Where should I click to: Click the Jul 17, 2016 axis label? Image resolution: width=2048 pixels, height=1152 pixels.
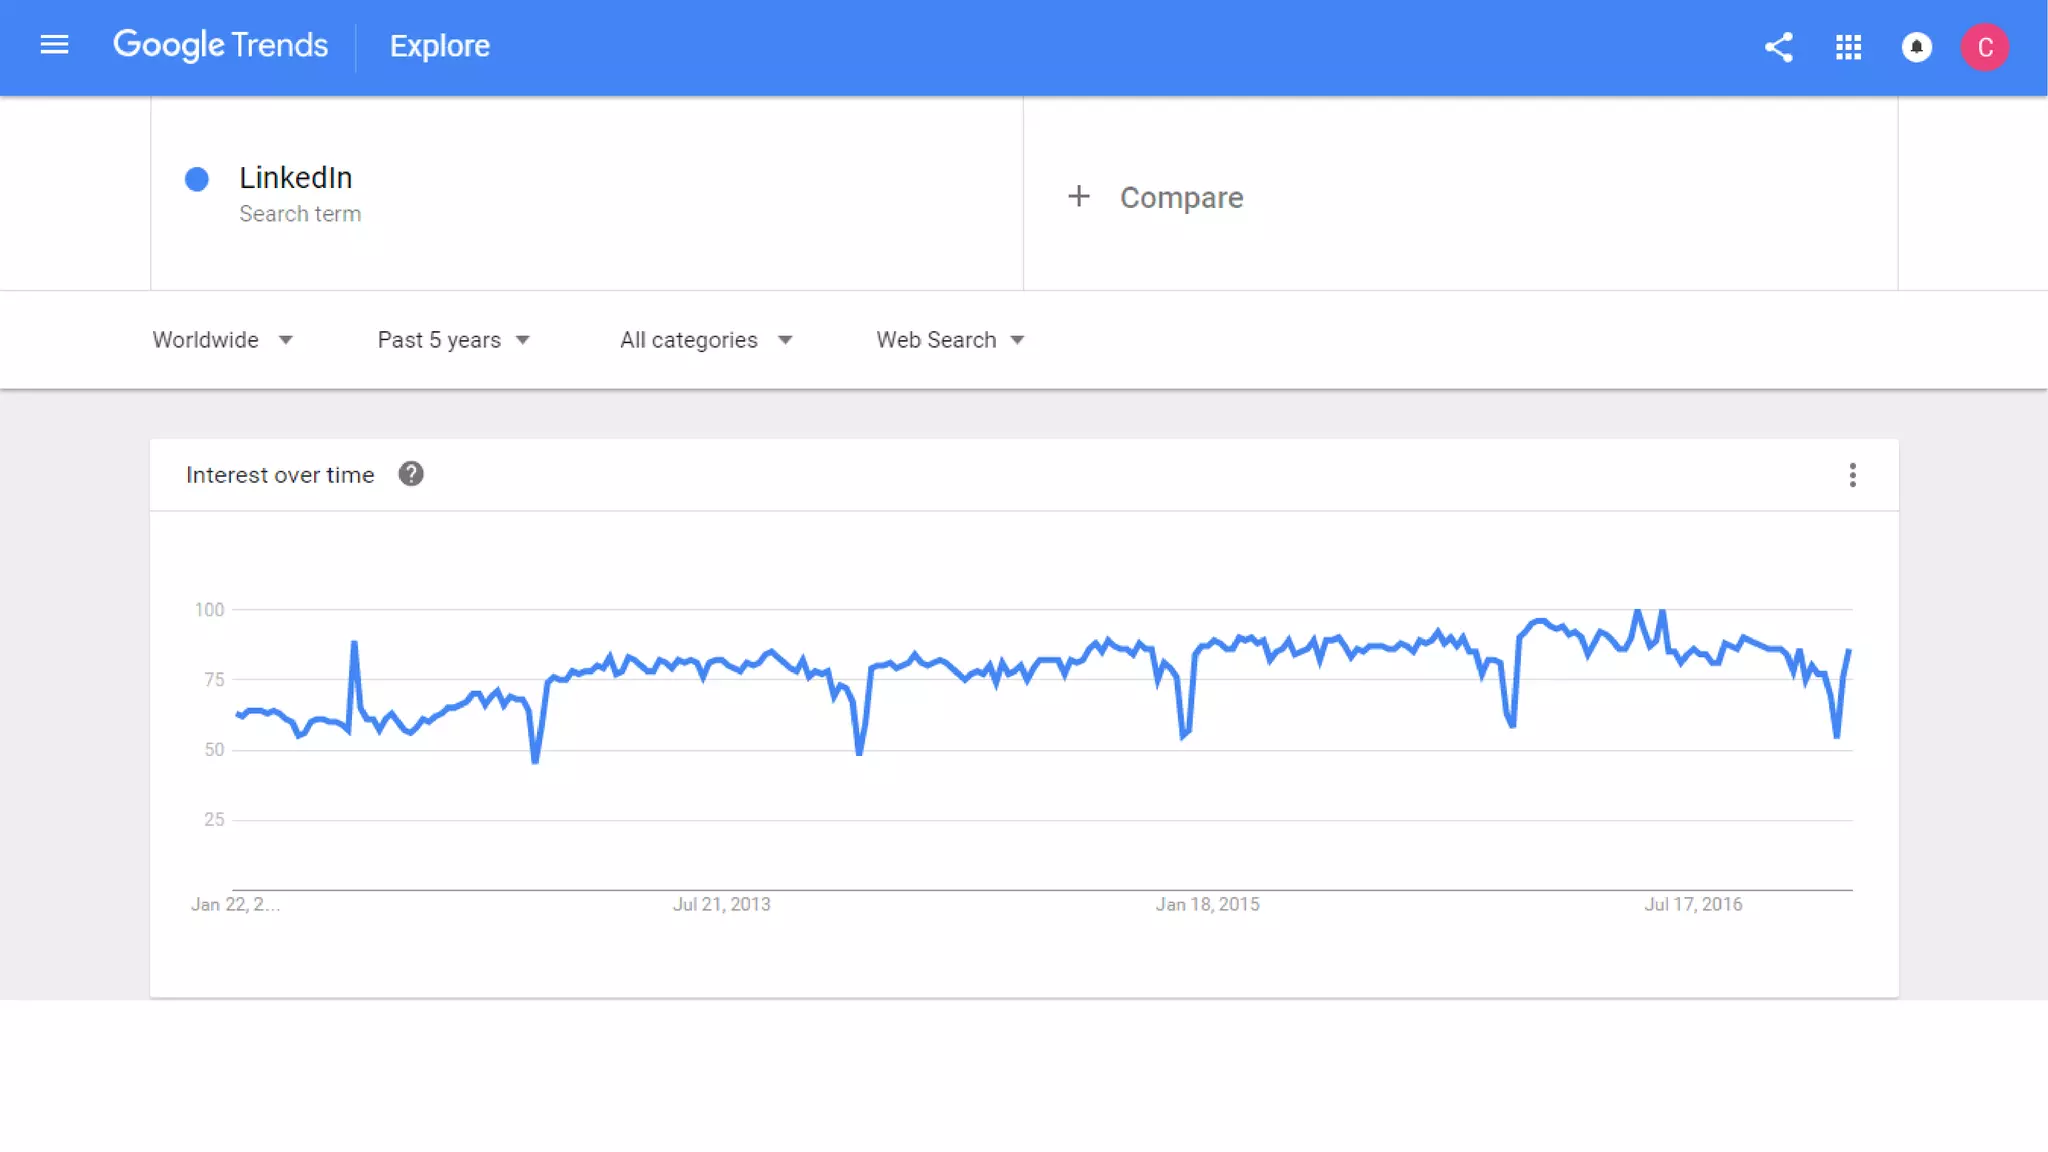[1693, 904]
